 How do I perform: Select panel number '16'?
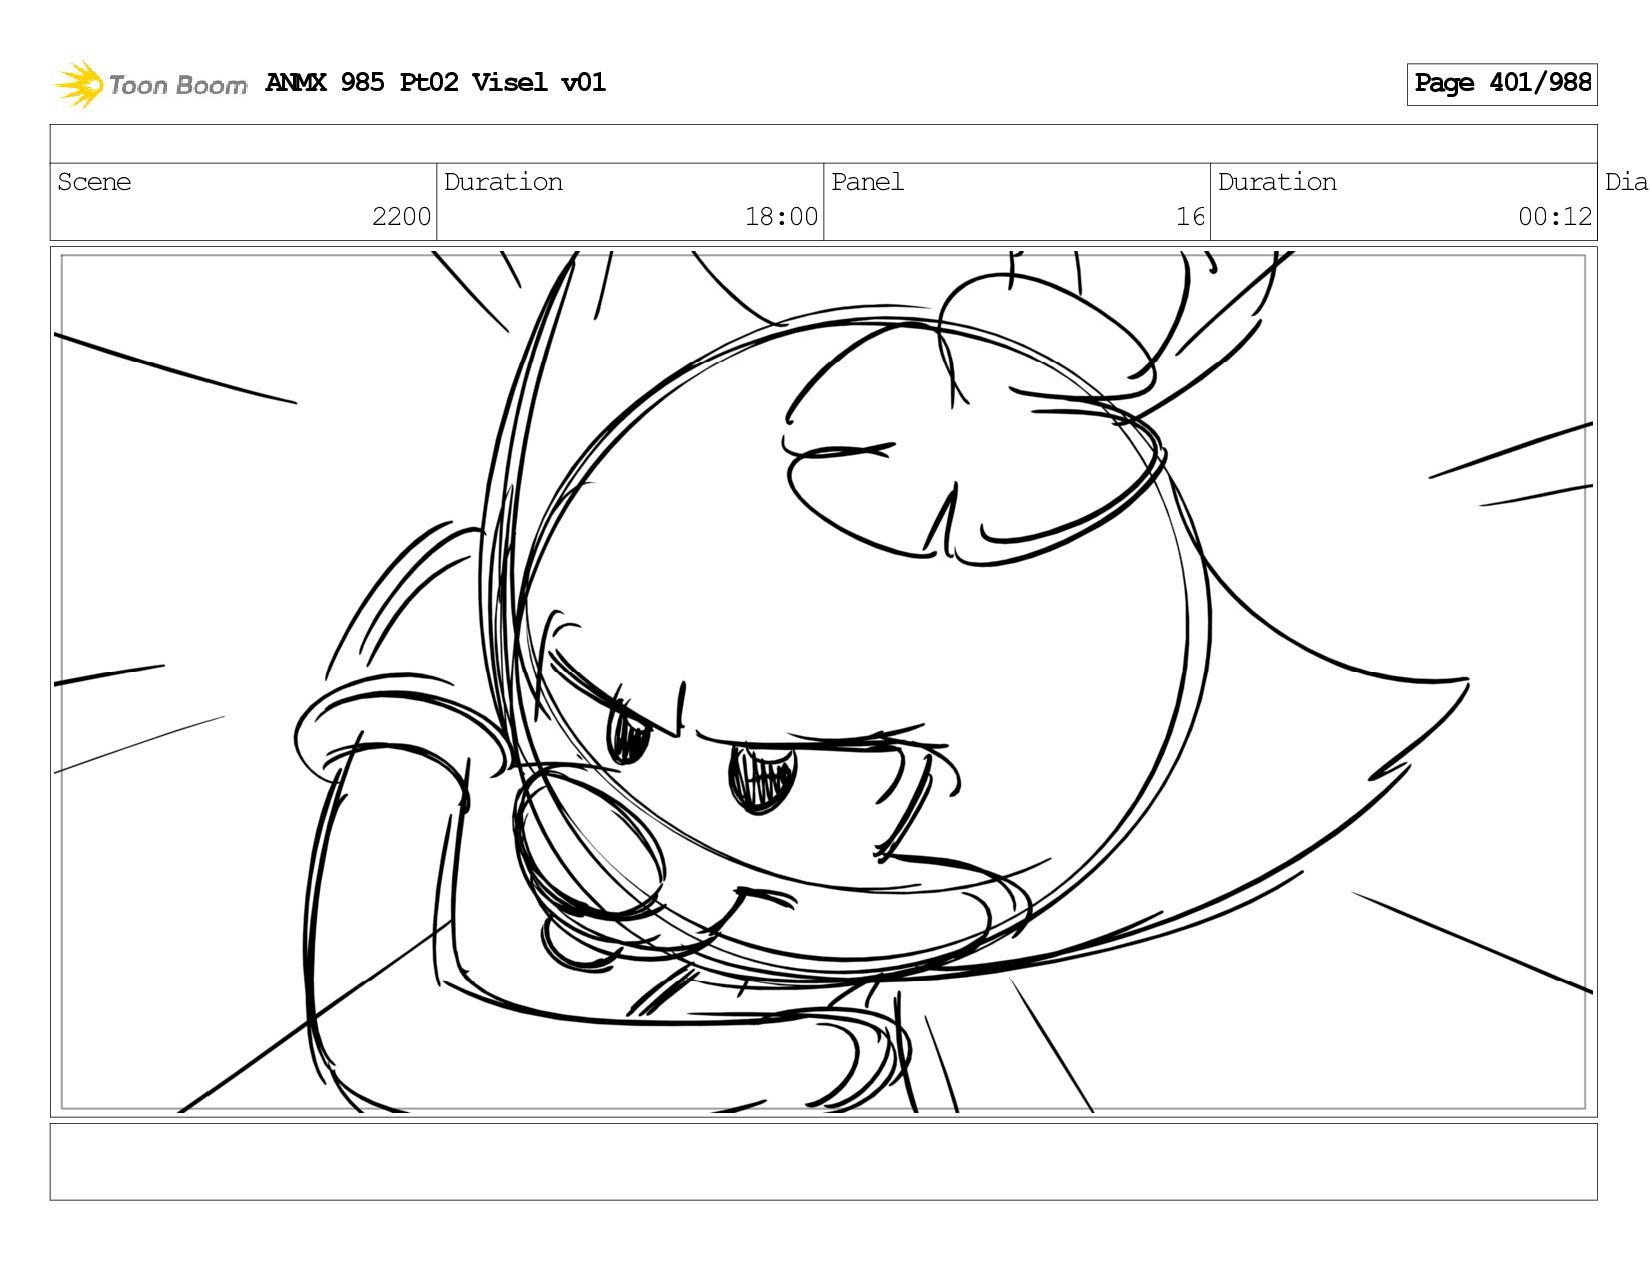(x=1190, y=216)
